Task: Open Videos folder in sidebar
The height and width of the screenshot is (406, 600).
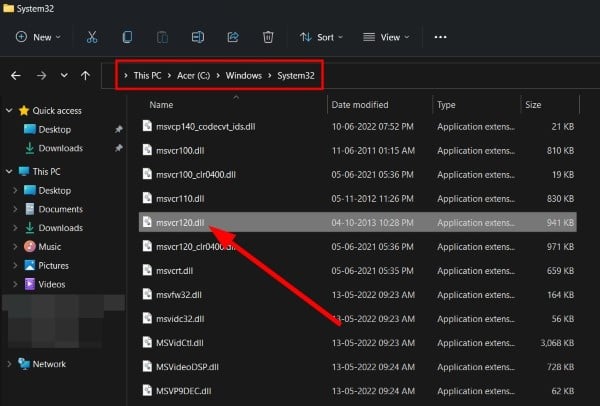Action: (52, 284)
